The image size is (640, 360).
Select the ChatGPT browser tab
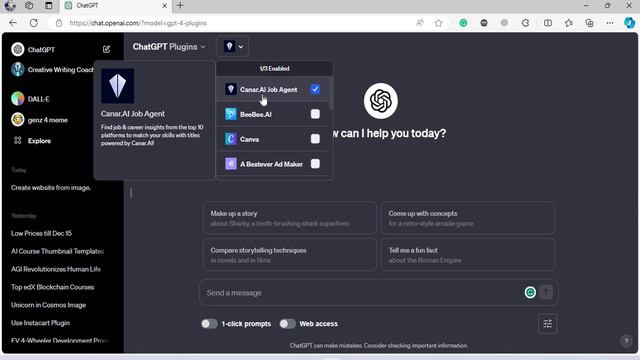pos(116,6)
